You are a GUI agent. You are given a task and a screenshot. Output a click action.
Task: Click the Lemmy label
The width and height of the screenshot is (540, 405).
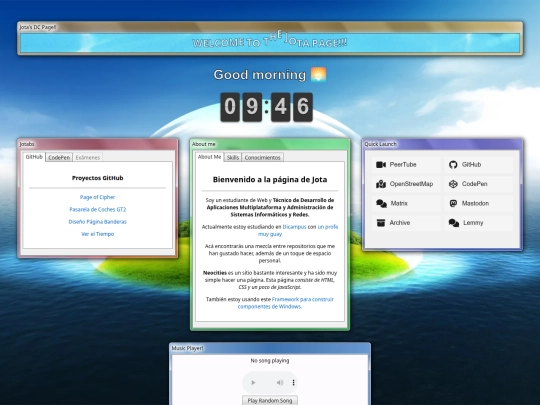(x=473, y=223)
